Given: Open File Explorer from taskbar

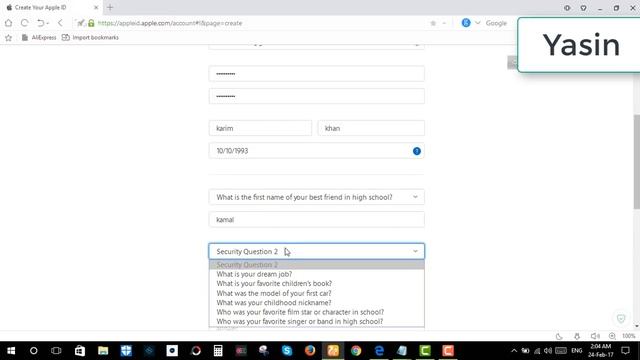Looking at the screenshot, I should pos(103,351).
